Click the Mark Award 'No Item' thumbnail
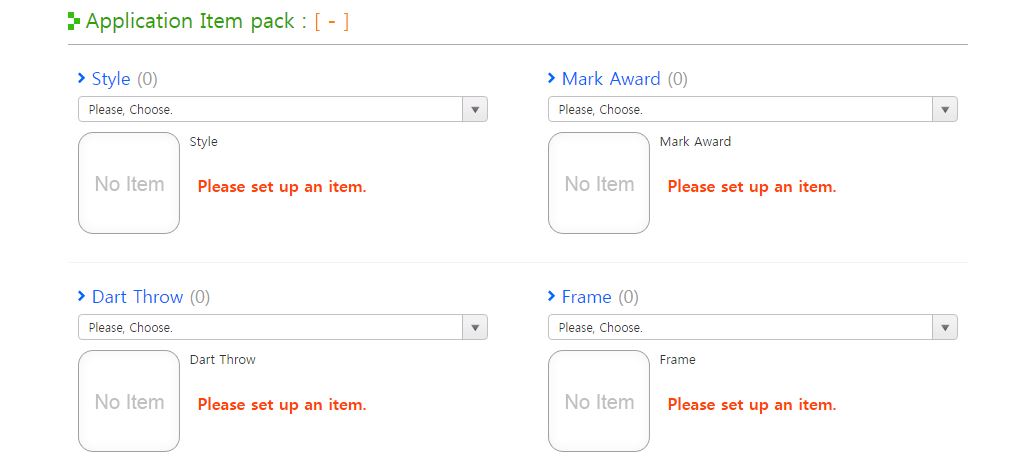 click(599, 183)
